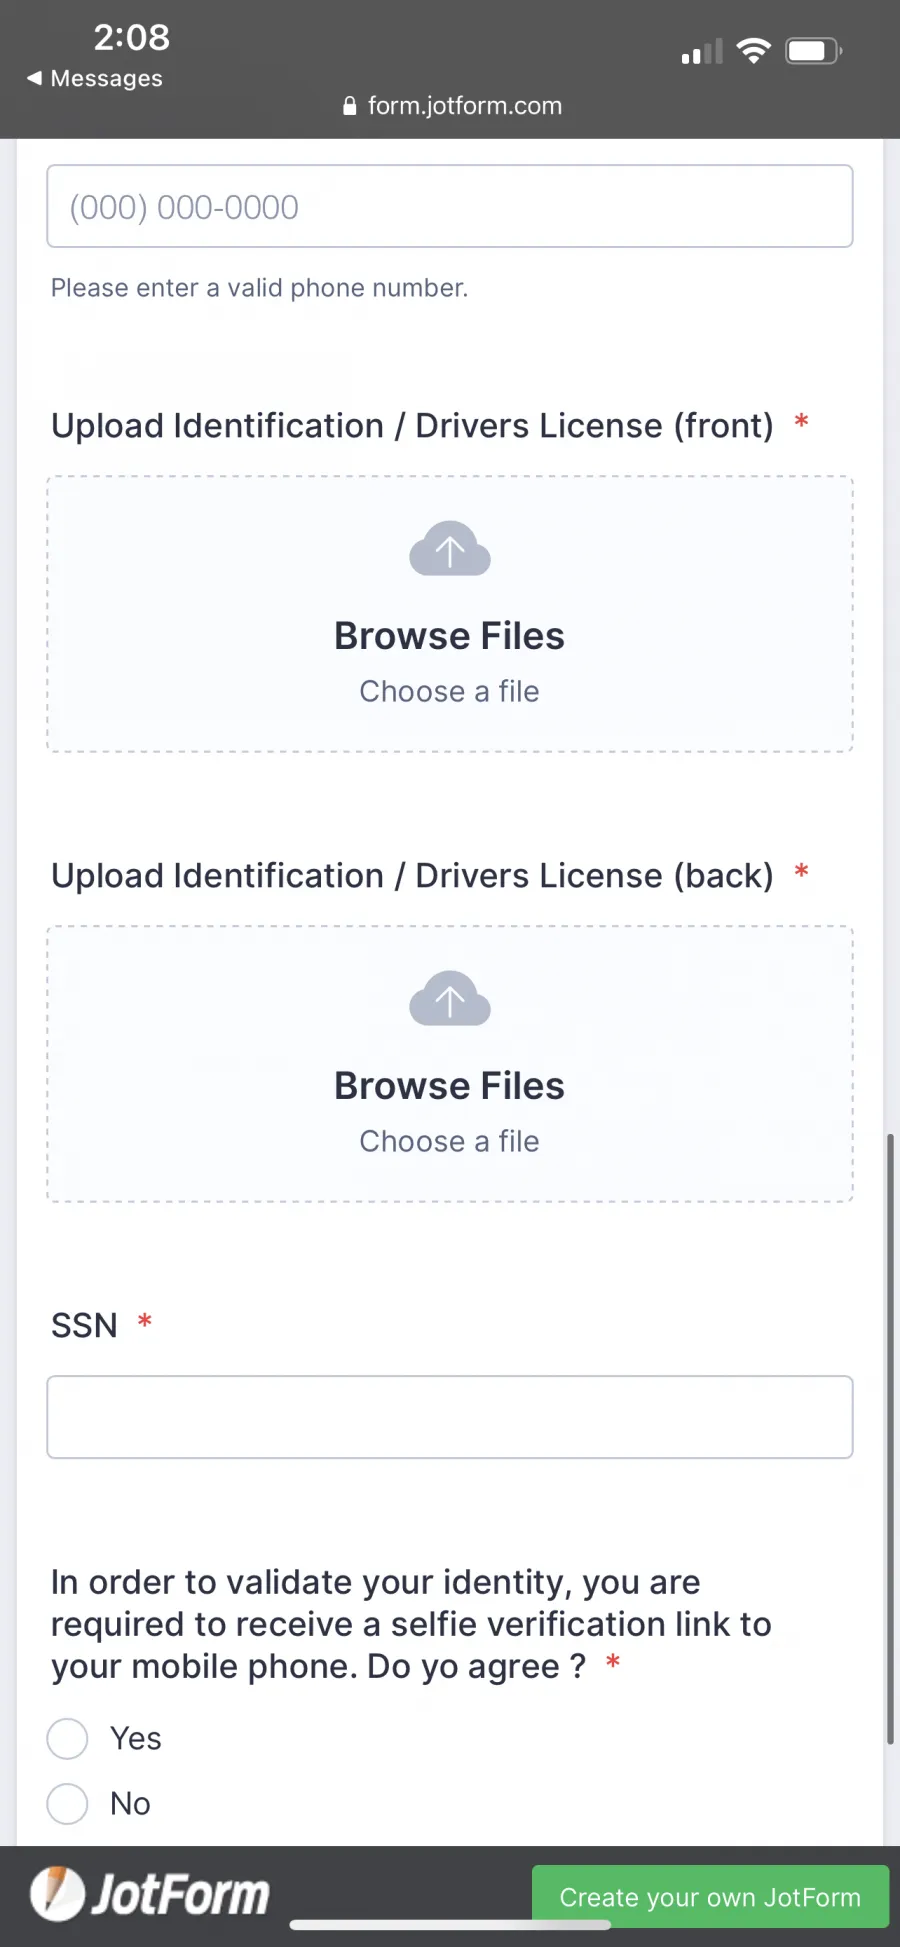This screenshot has height=1947, width=900.
Task: Select No for selfie verification
Action: (68, 1804)
